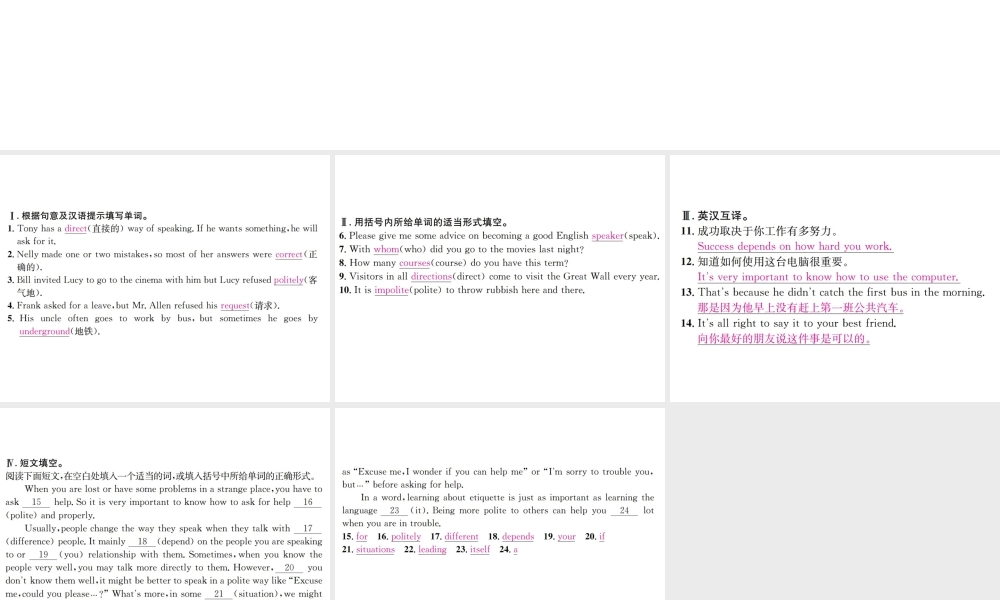Click answer 17 "different"
The image size is (1000, 600).
[461, 537]
